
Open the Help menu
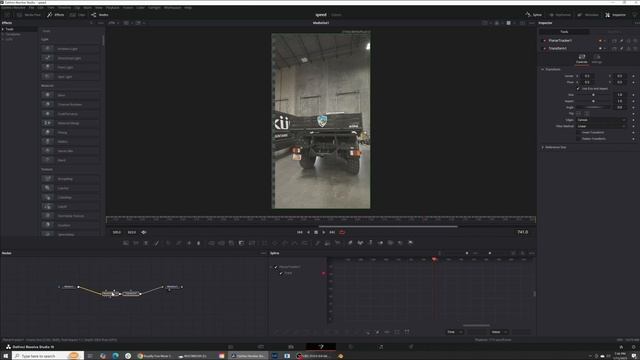tap(188, 7)
